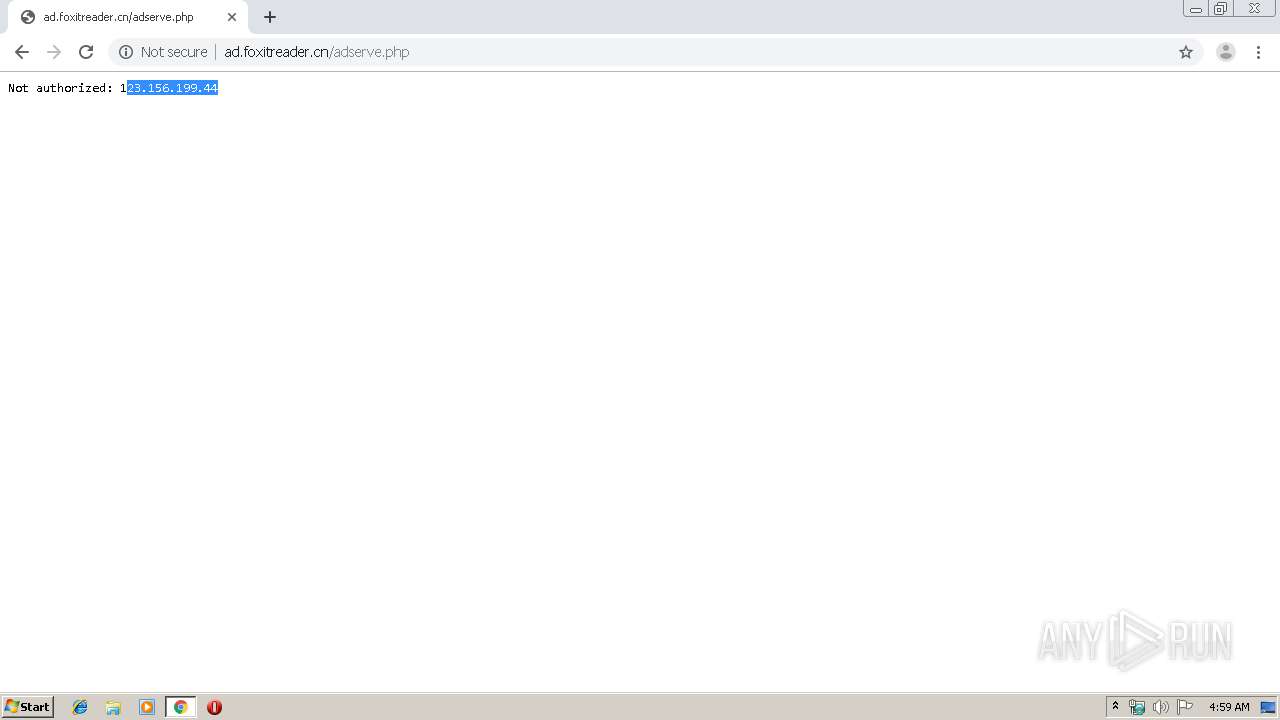The width and height of the screenshot is (1280, 720).
Task: Click the 'Not authorized:' text
Action: 60,88
